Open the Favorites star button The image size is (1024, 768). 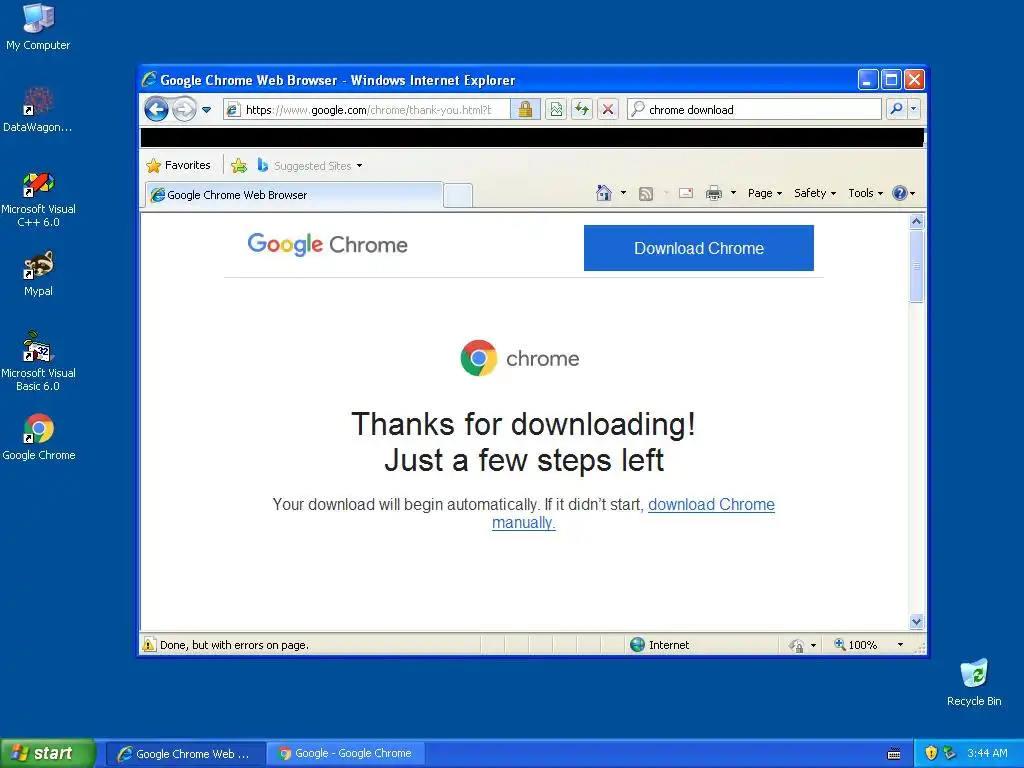coord(179,165)
